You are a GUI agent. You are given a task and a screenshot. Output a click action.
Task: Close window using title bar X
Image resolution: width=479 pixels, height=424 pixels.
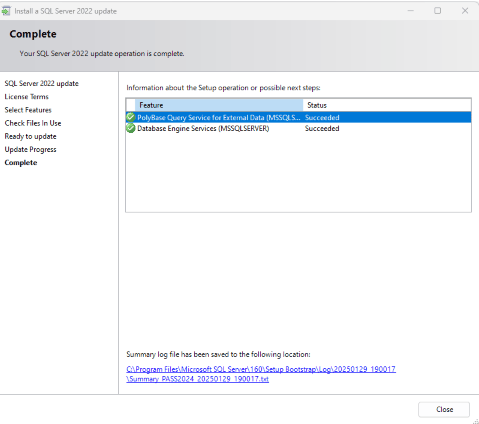point(465,11)
